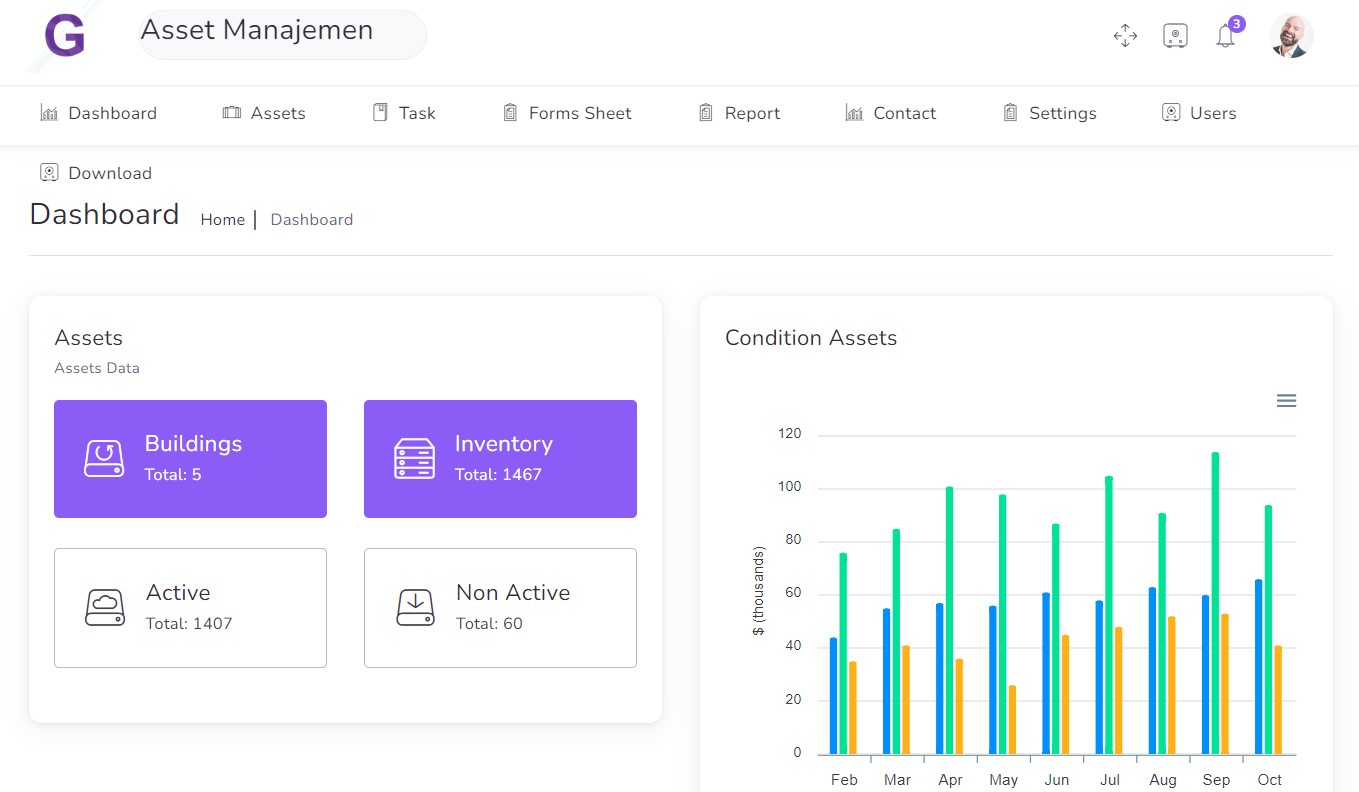Open the Users menu item
1359x792 pixels.
(1199, 113)
